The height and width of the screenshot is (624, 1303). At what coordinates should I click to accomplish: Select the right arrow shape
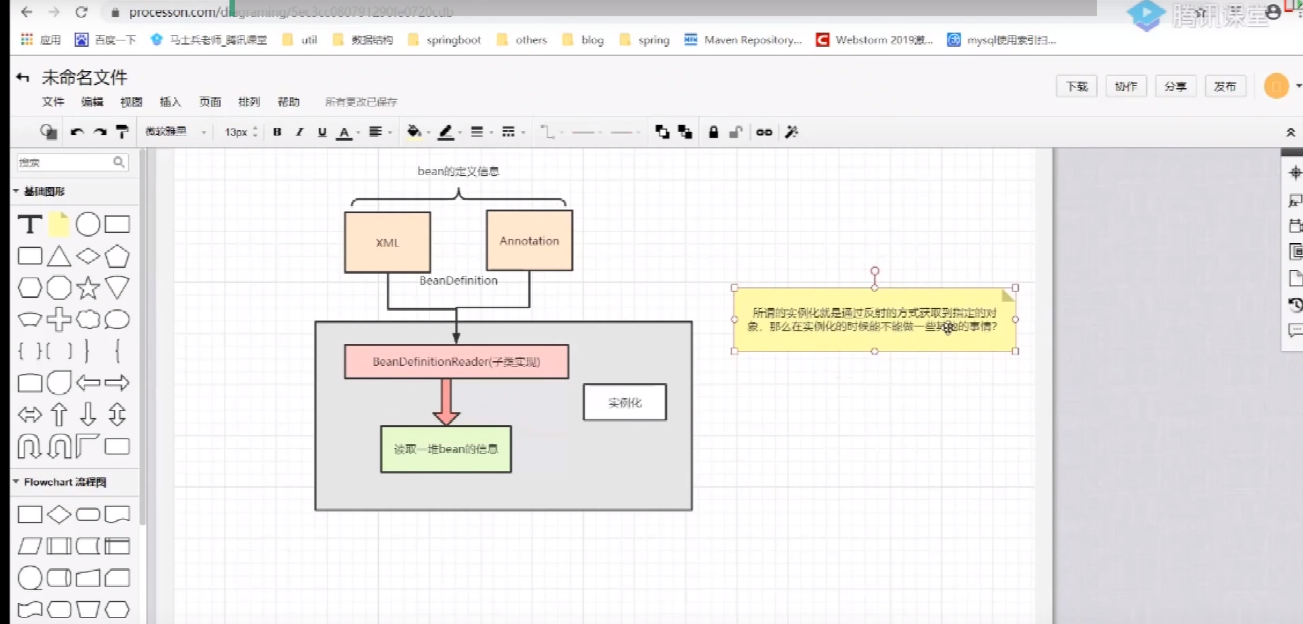[x=117, y=383]
